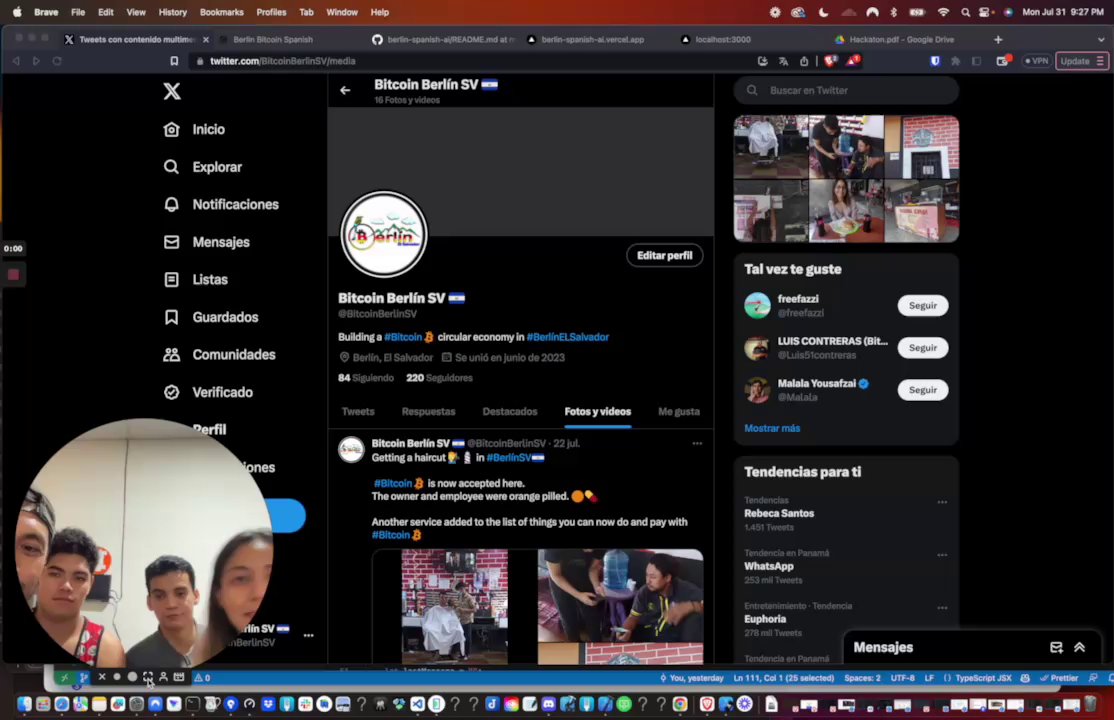
Task: Open options for Rebeca Santos trend
Action: point(942,502)
